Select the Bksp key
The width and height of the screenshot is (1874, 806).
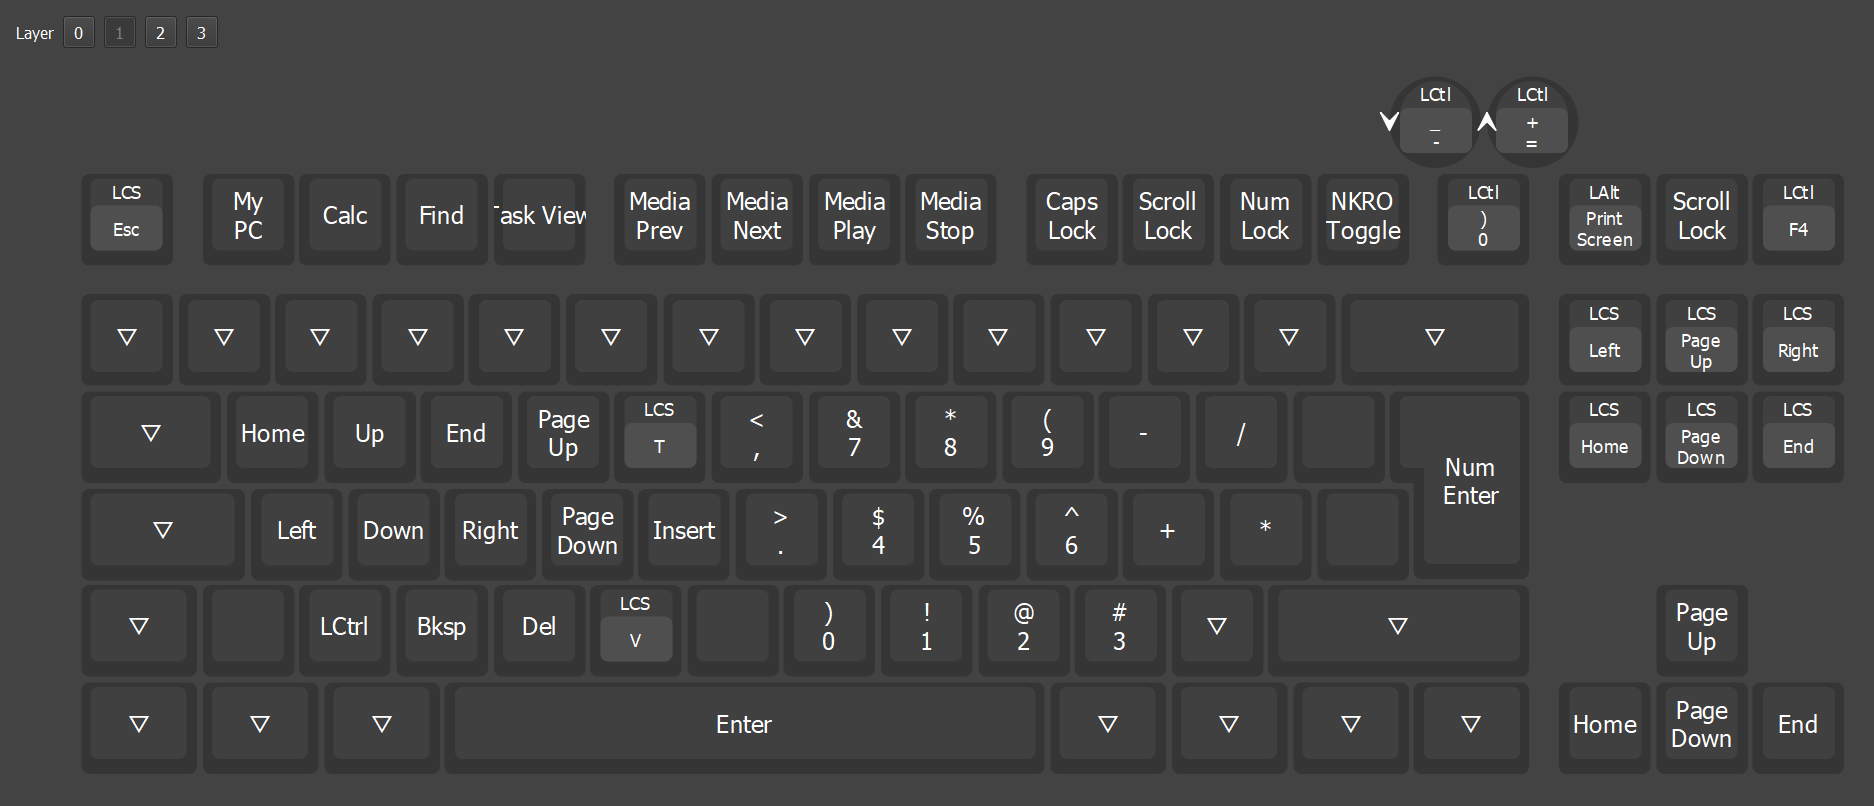tap(441, 627)
